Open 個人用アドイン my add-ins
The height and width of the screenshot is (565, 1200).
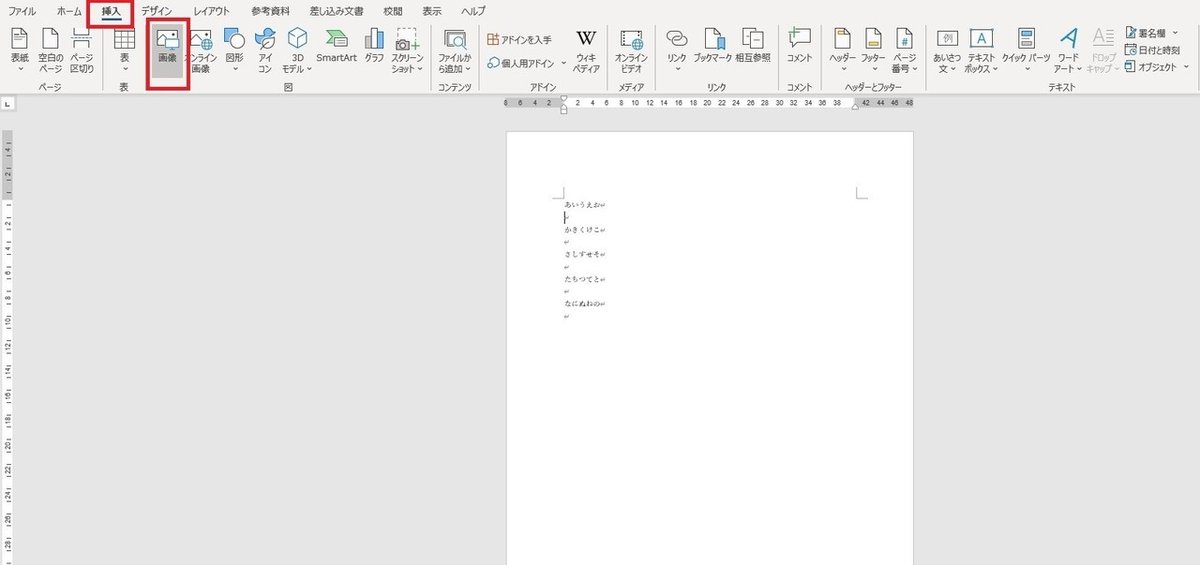tap(521, 63)
